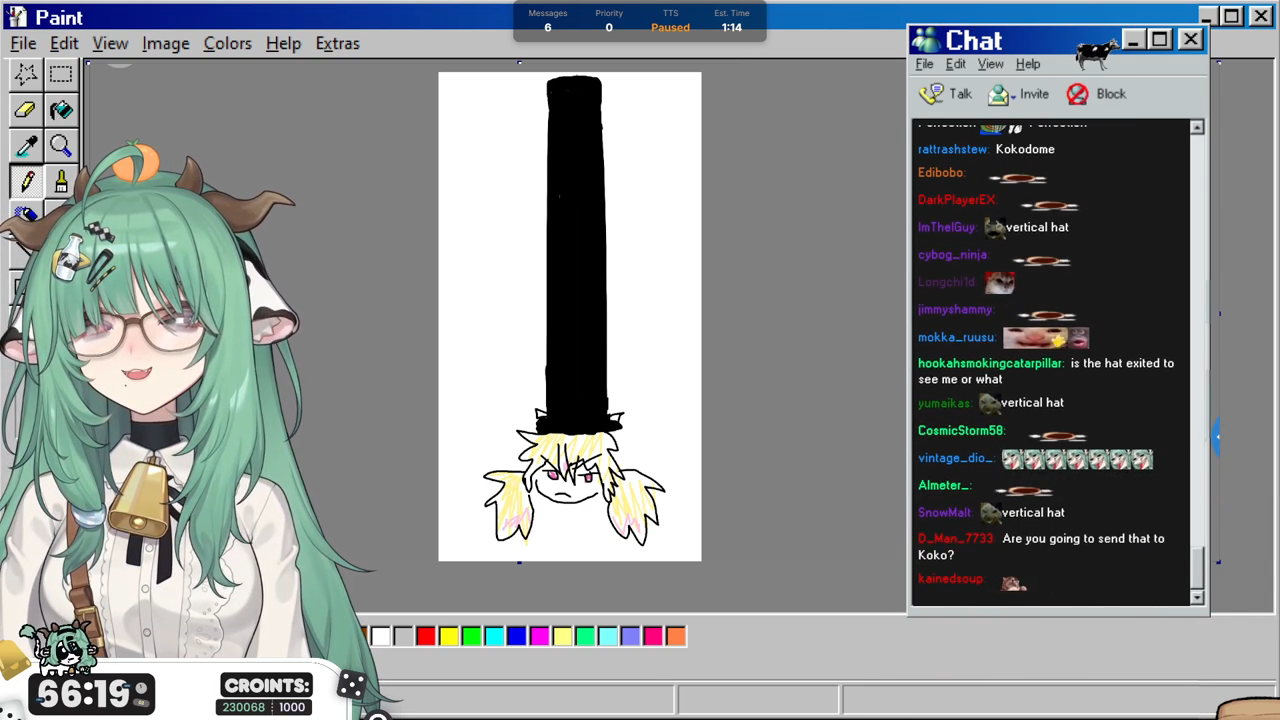
Task: Click username hookahsmokingcatarpillar in Chat
Action: [x=991, y=363]
